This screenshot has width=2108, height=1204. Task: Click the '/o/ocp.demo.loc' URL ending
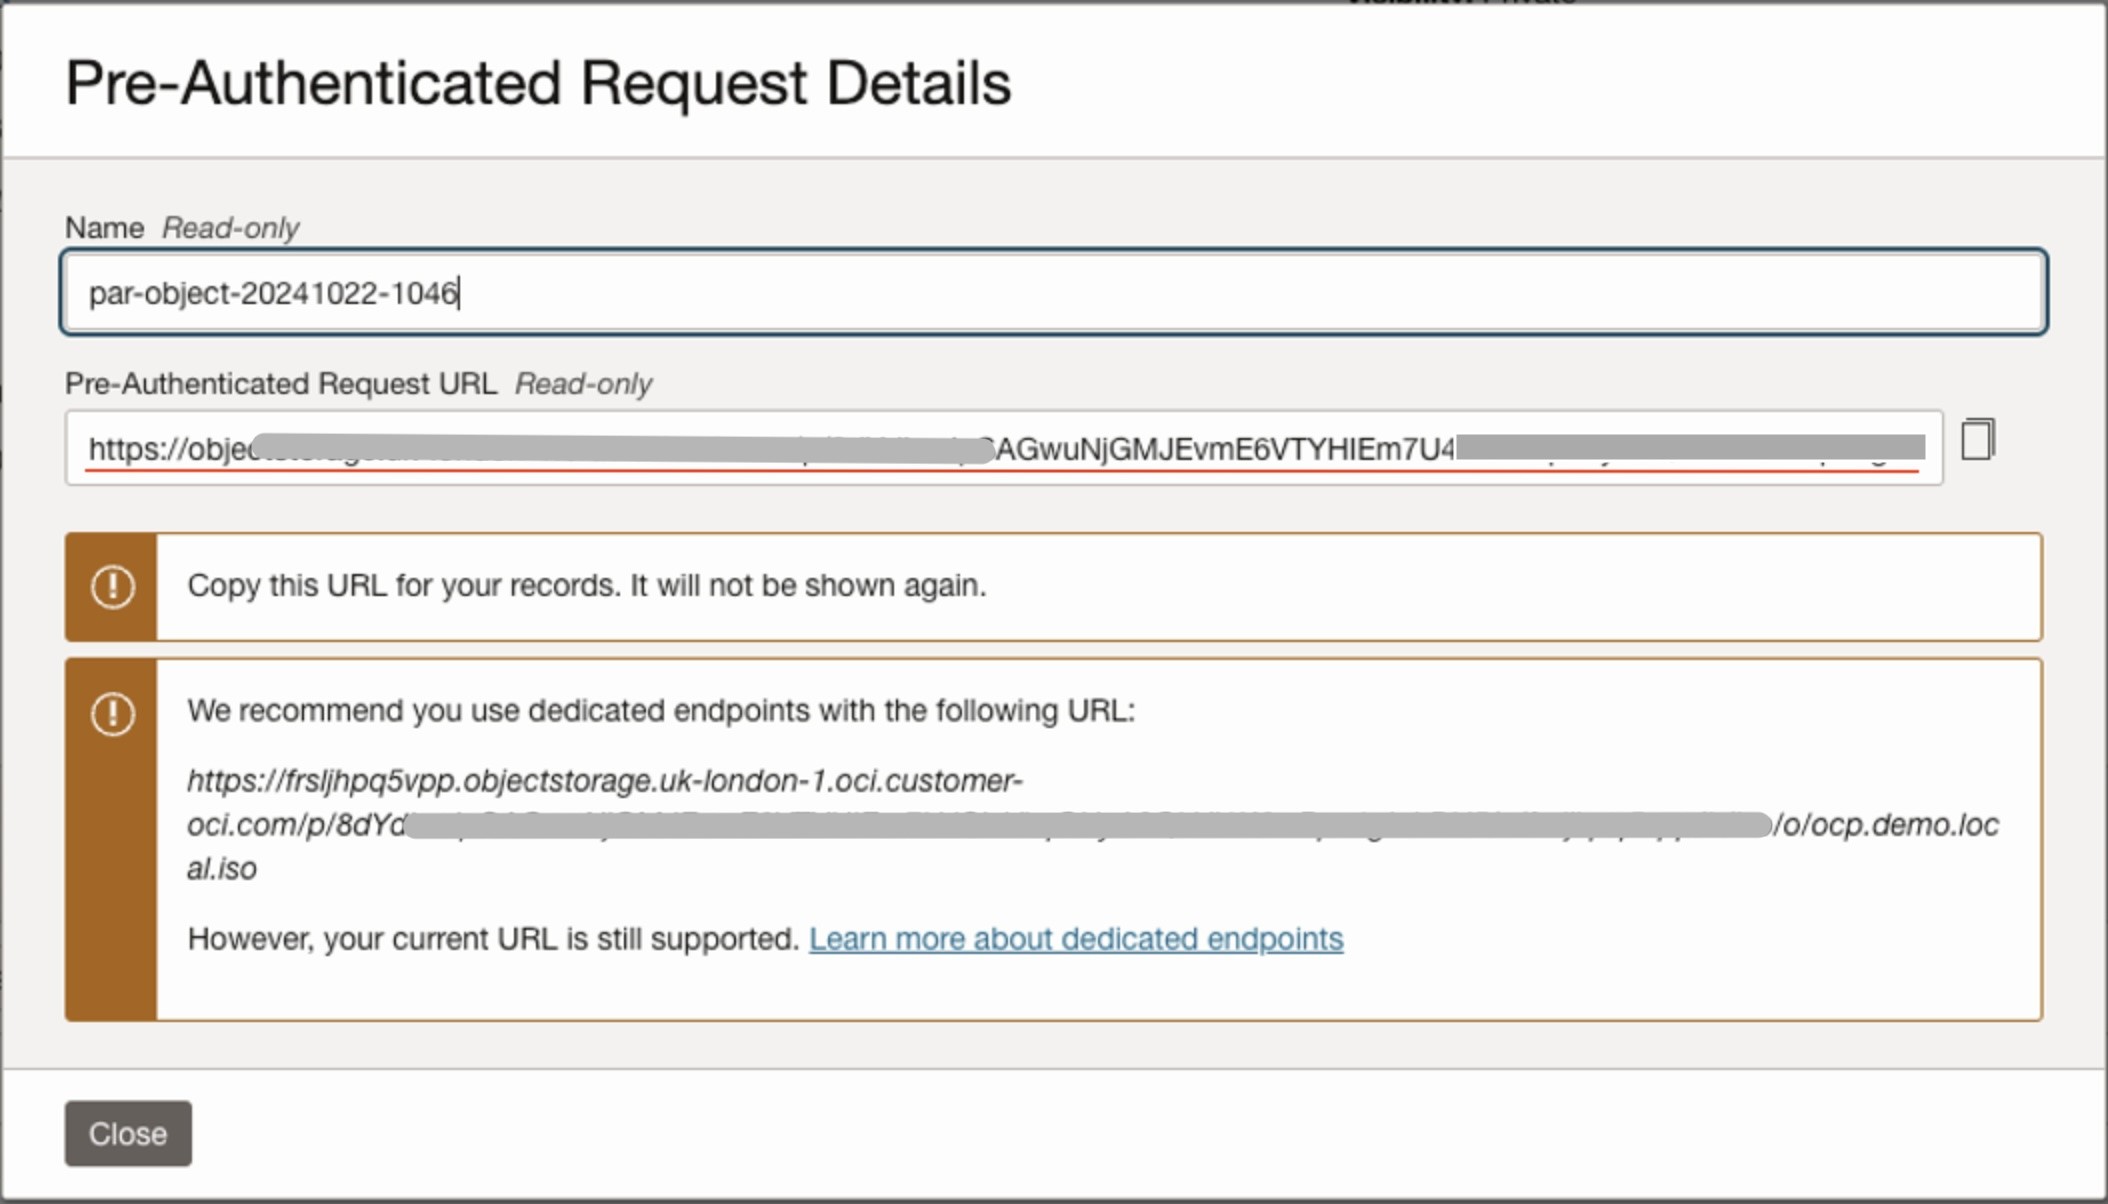[1886, 825]
